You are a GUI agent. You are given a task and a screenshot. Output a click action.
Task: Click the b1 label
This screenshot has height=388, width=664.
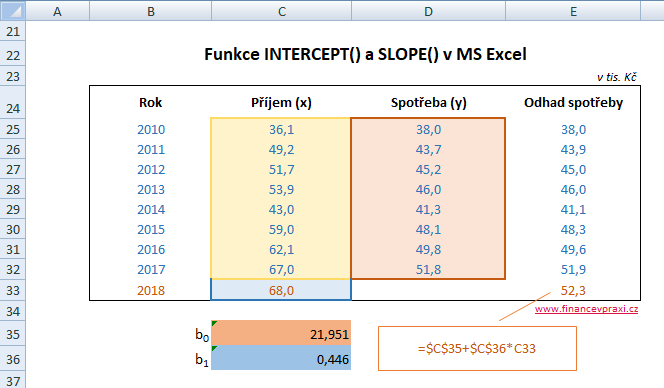(202, 360)
